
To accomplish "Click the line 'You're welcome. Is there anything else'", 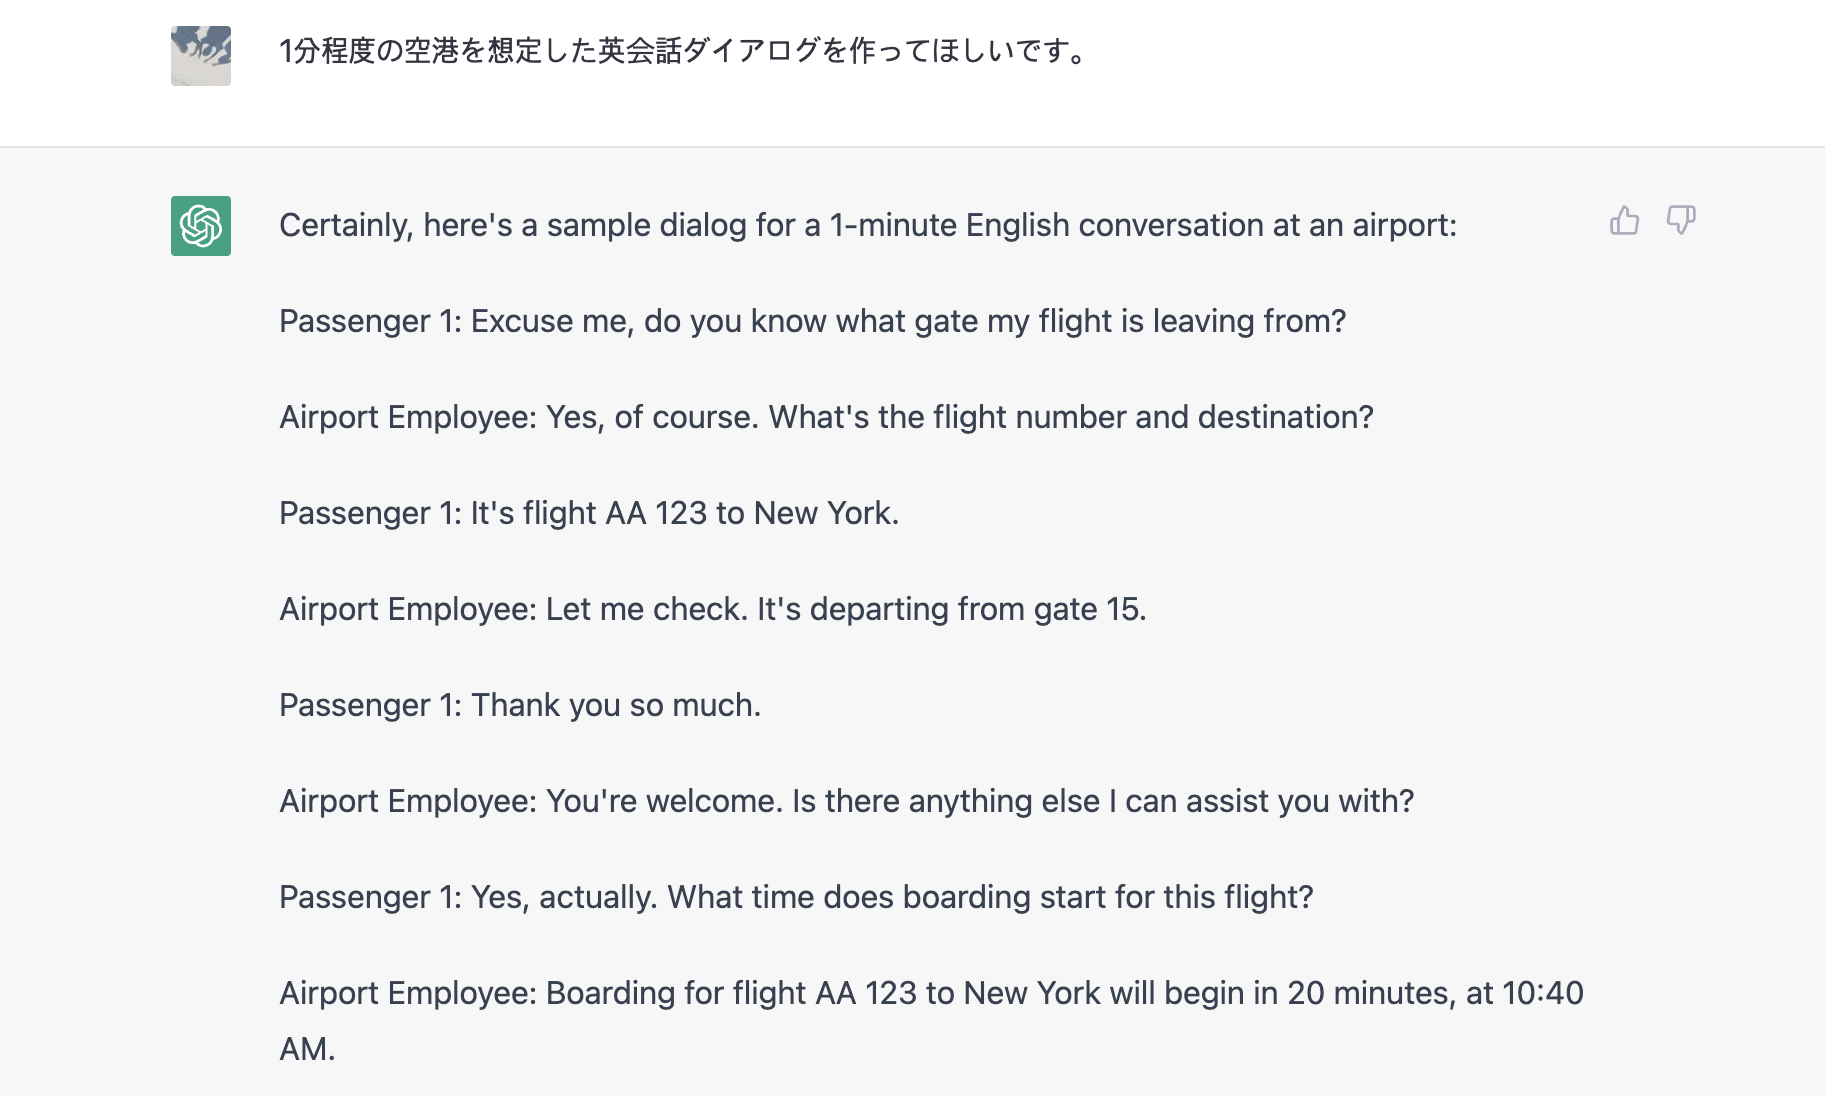I will tap(846, 801).
